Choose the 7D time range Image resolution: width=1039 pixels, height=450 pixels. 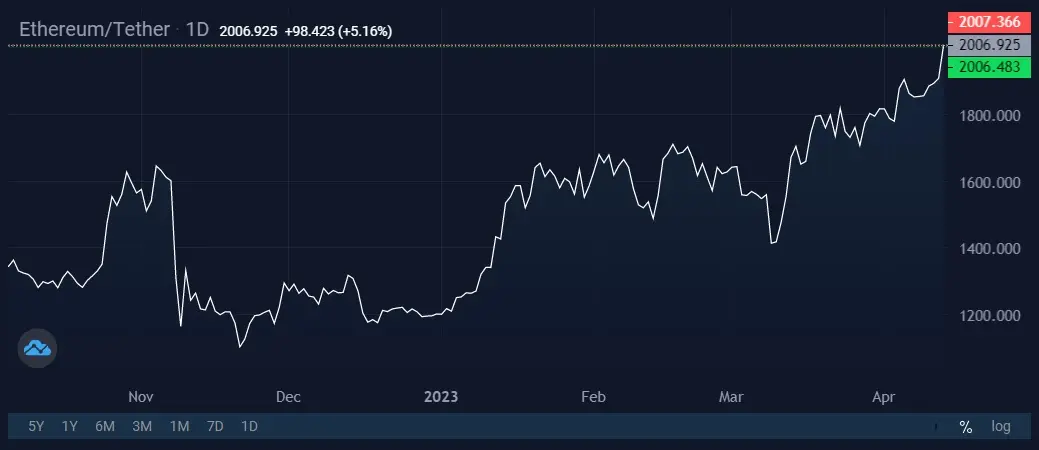coord(215,426)
